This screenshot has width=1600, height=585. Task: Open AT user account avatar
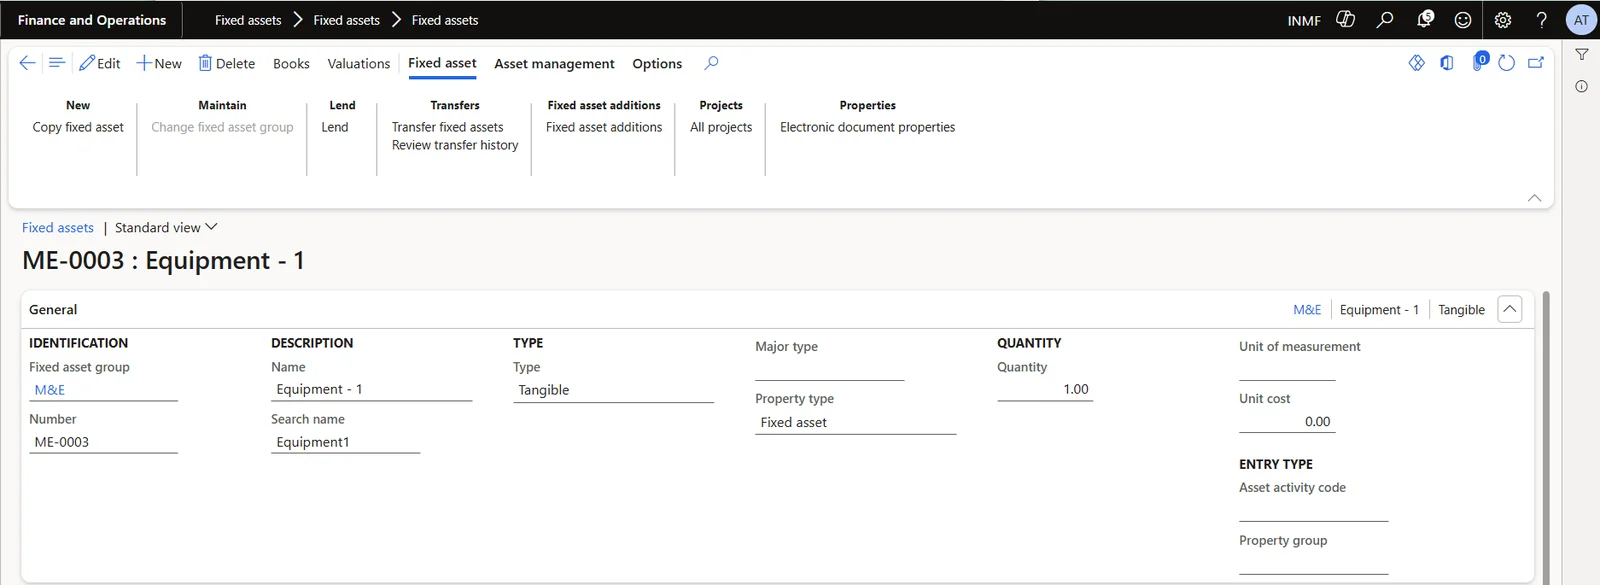1581,20
